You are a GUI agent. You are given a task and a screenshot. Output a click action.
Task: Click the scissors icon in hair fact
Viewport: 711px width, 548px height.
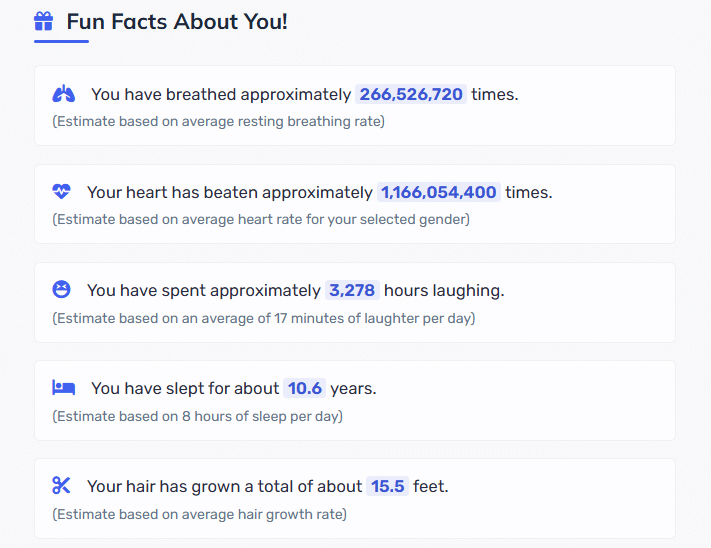click(61, 485)
